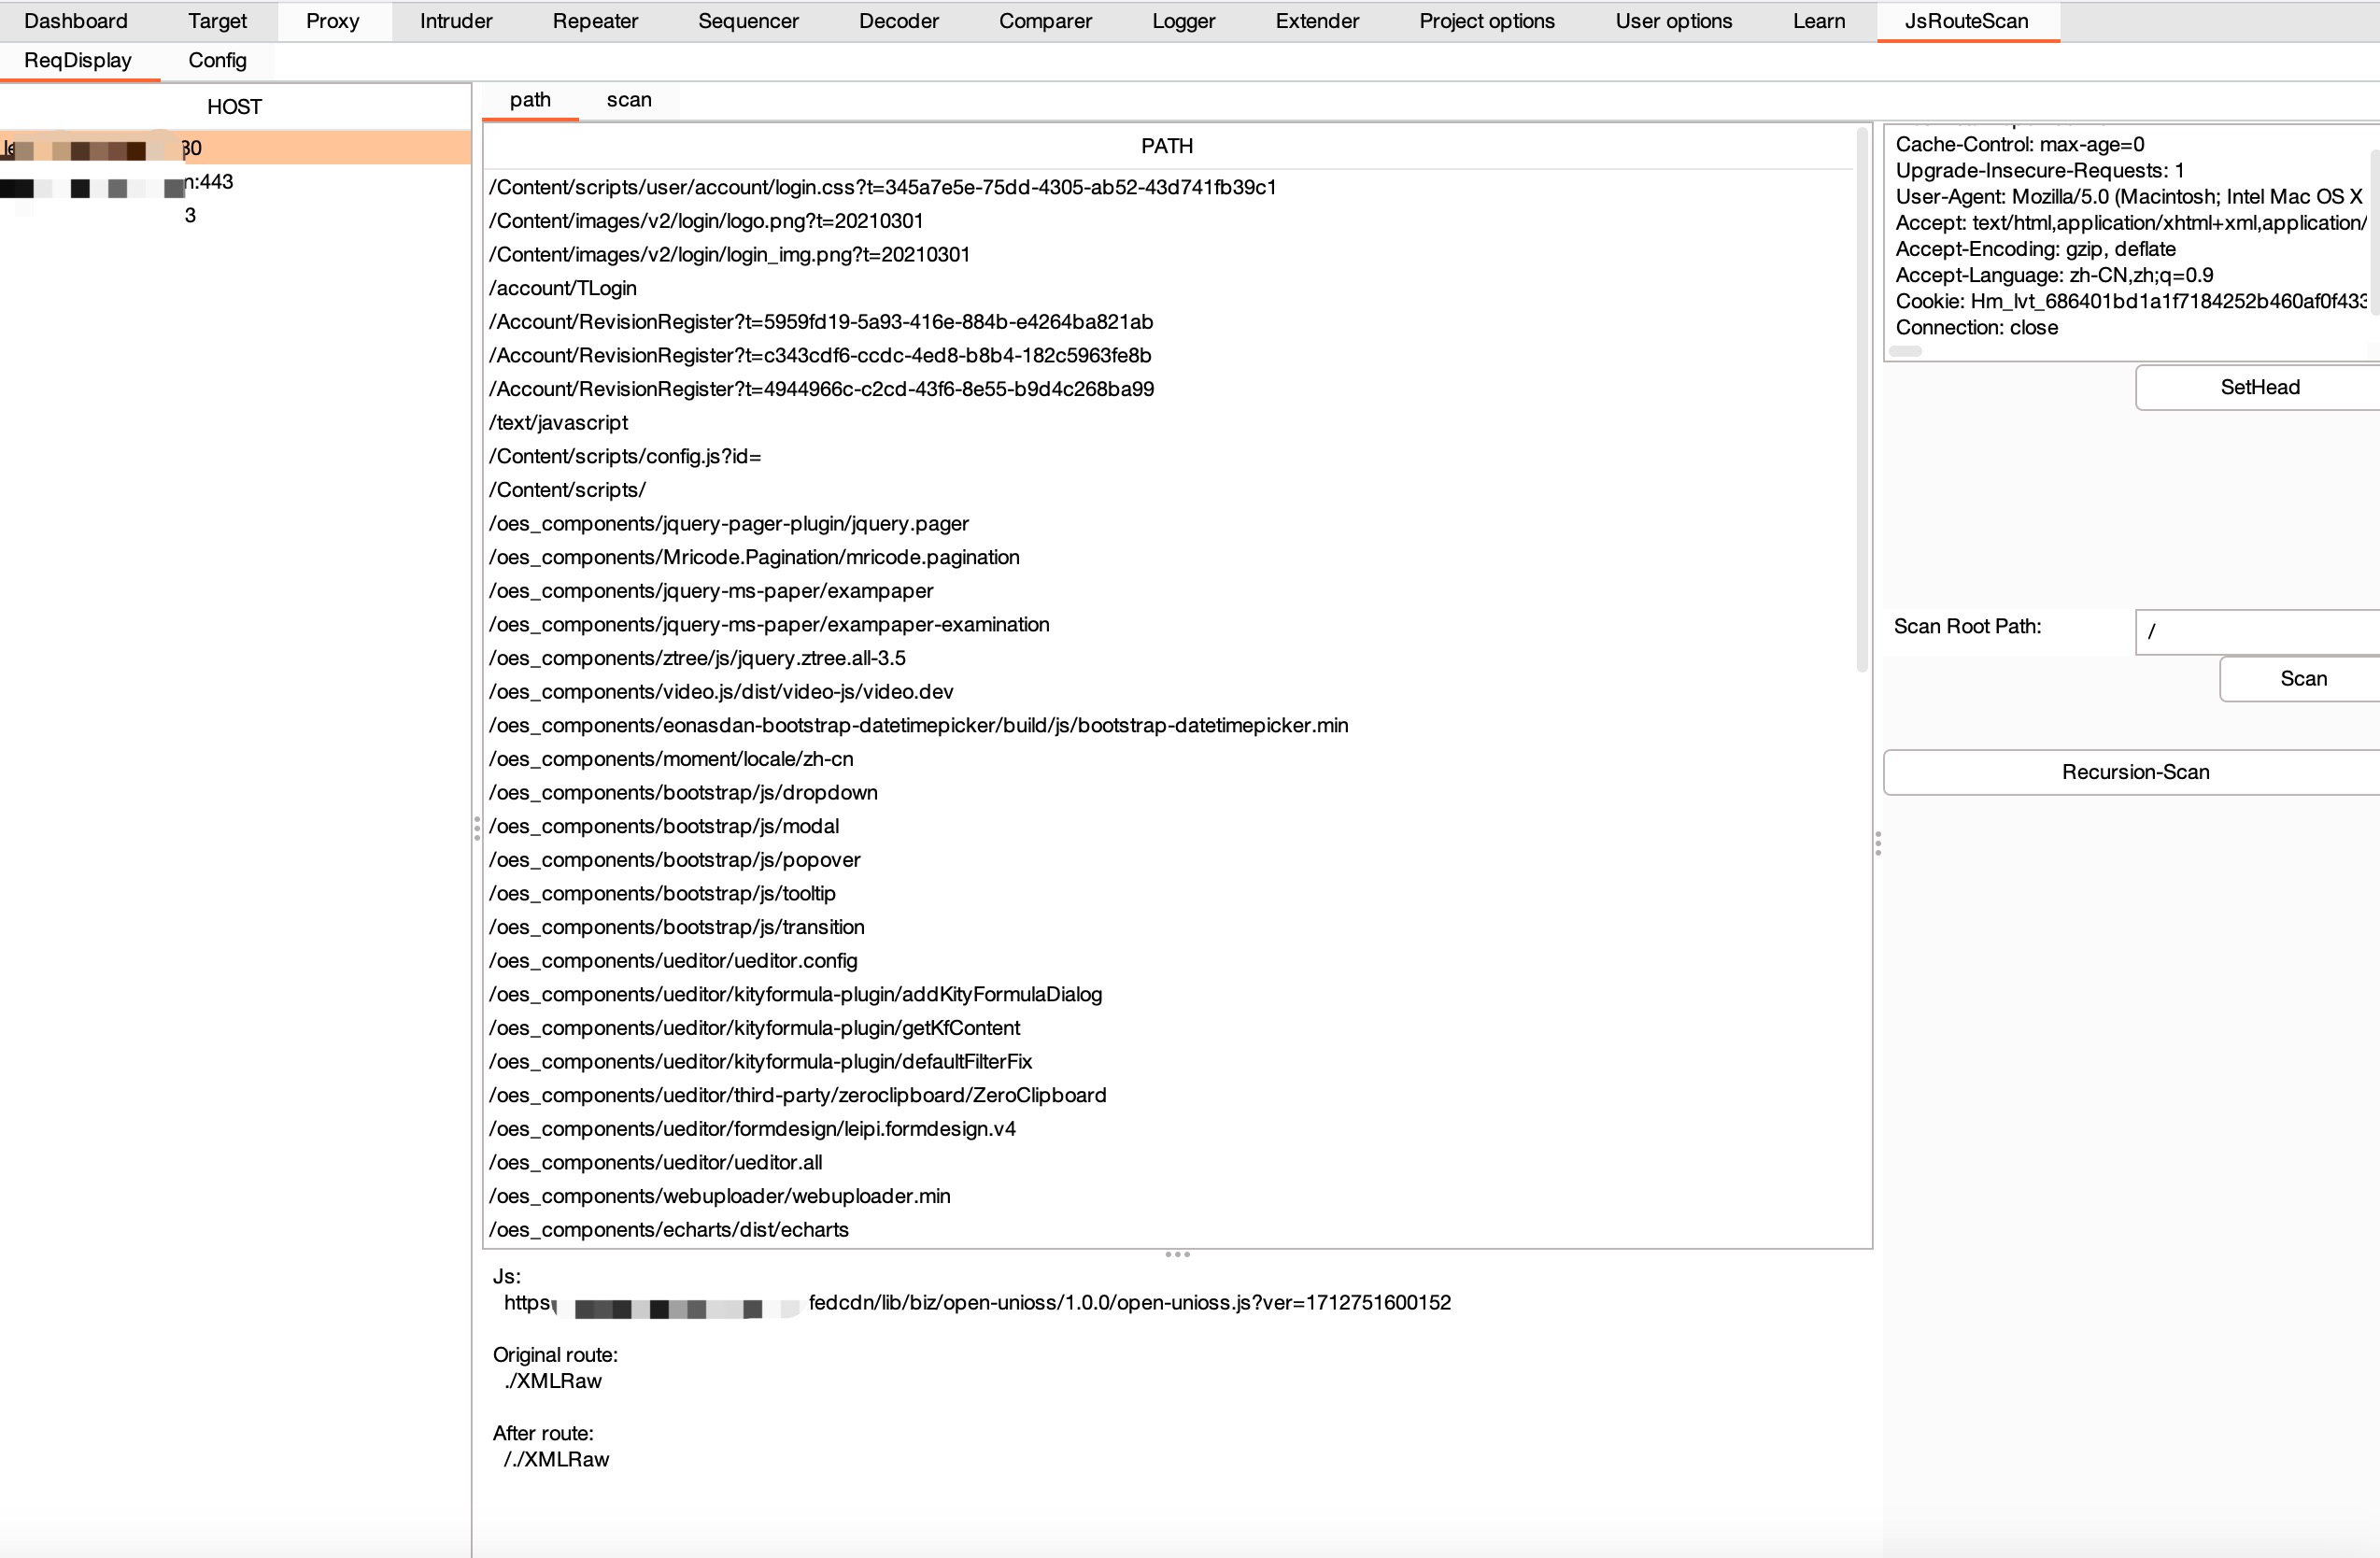Select the webuploader.min path entry
Screen dimensions: 2380x1558
click(719, 1196)
